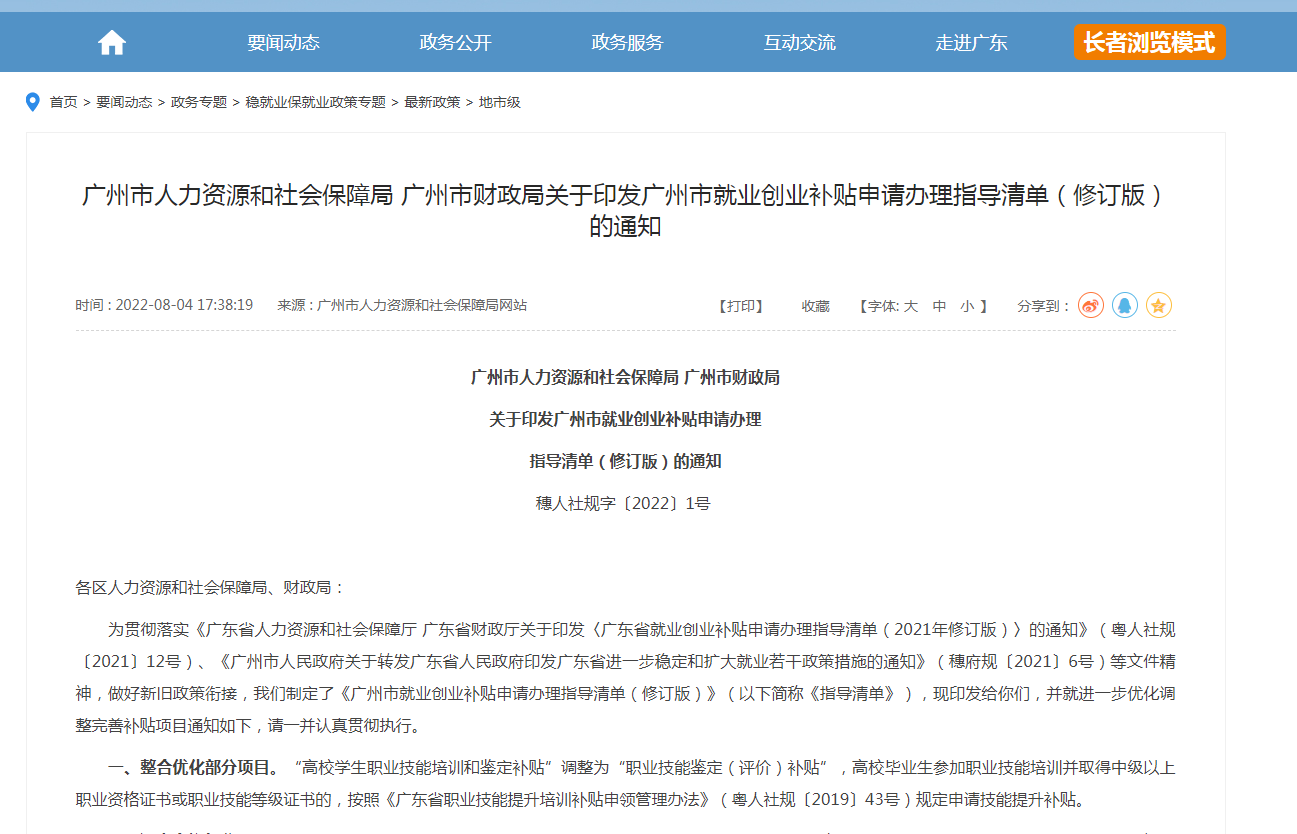Click 首页 in the breadcrumb
The image size is (1297, 834).
[64, 102]
